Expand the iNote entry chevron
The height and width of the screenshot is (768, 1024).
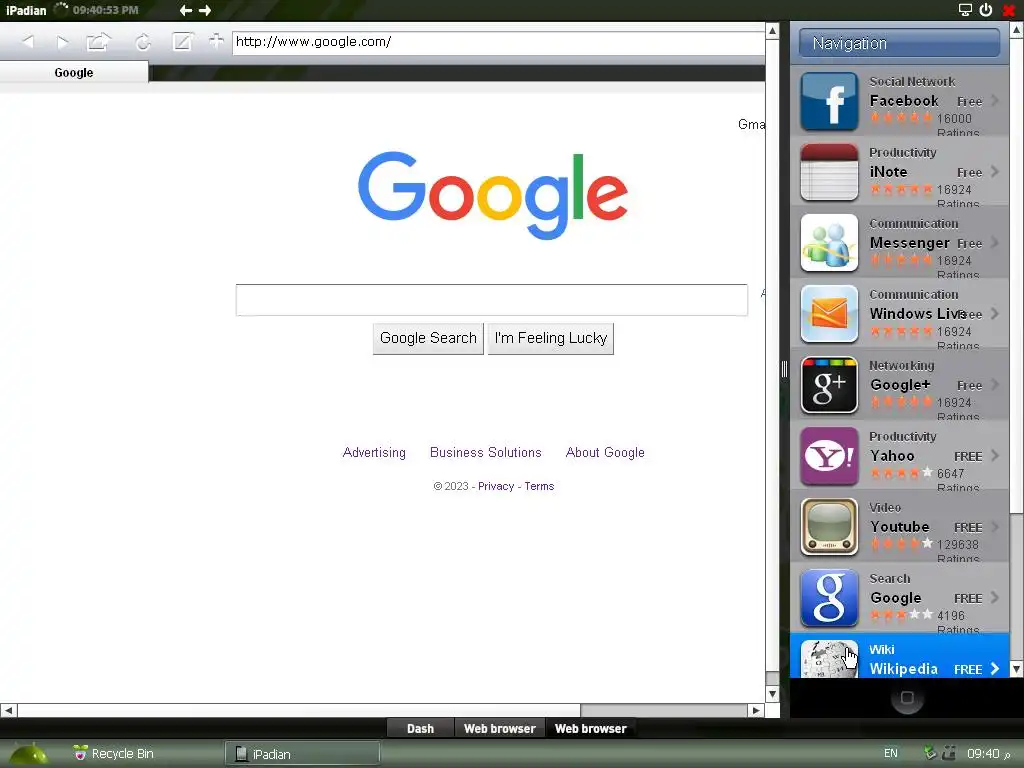995,172
